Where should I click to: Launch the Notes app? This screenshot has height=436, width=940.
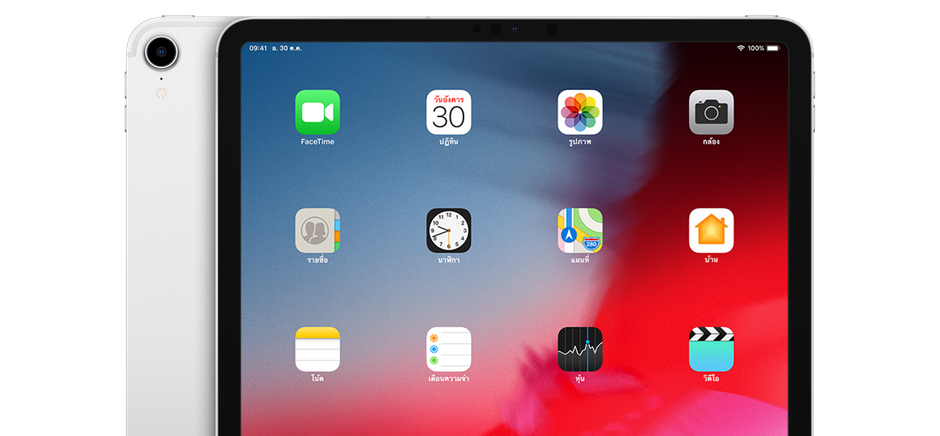pos(317,349)
